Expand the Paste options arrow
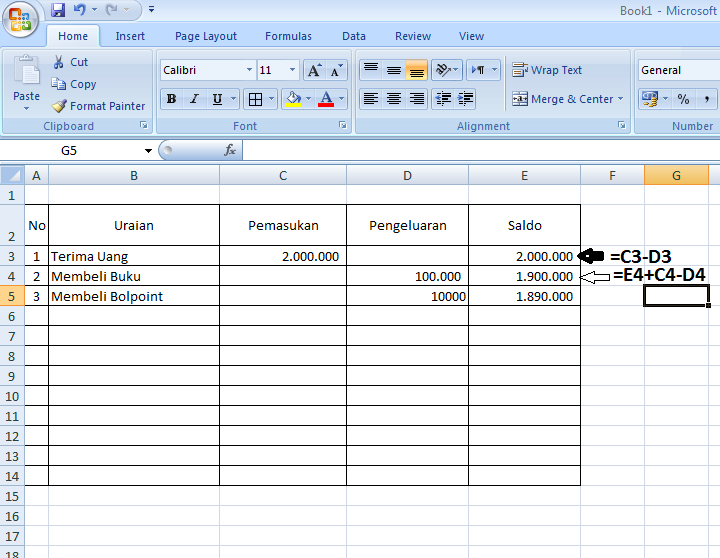The width and height of the screenshot is (720, 558). 26,108
